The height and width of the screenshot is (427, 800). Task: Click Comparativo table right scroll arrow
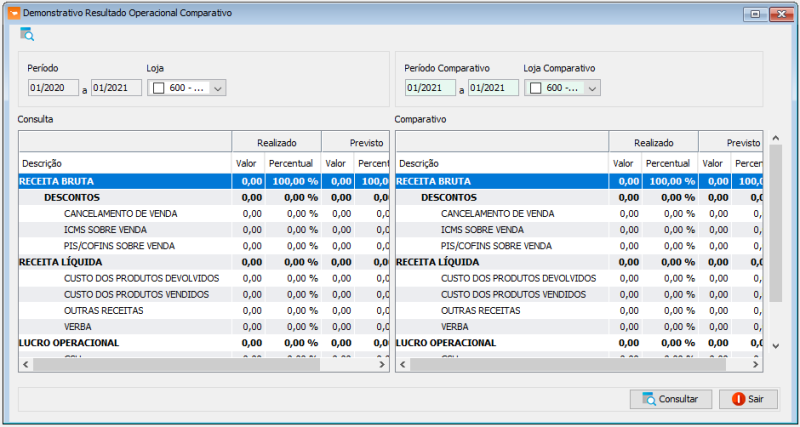pyautogui.click(x=756, y=365)
